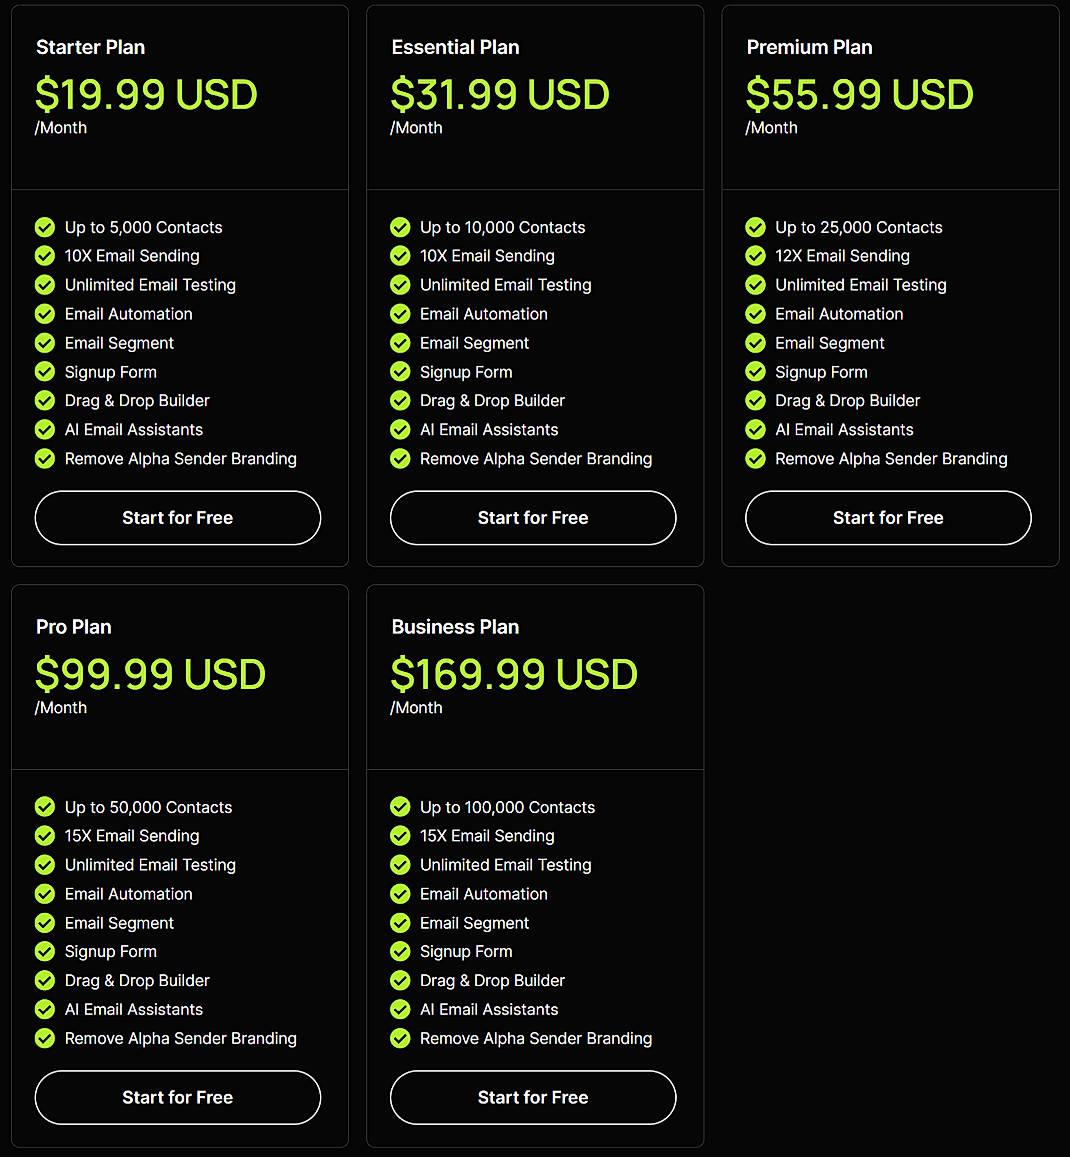The width and height of the screenshot is (1070, 1157).
Task: Click the $55.99 USD price text
Action: coord(858,95)
